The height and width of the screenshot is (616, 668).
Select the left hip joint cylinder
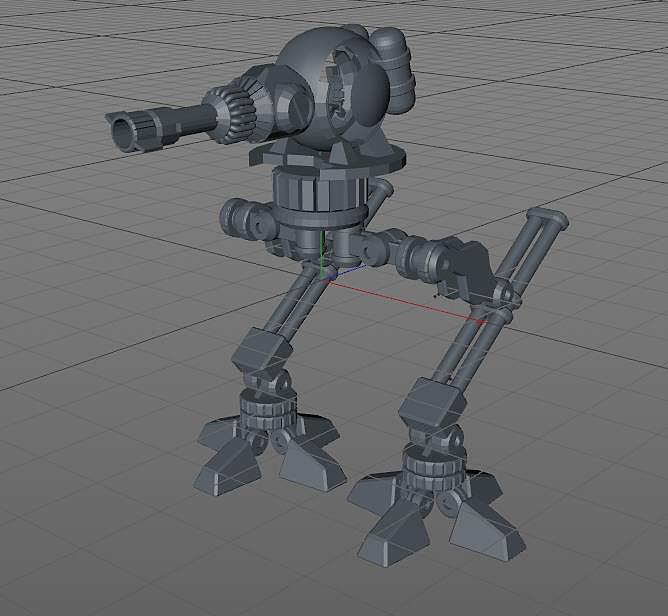coord(246,219)
